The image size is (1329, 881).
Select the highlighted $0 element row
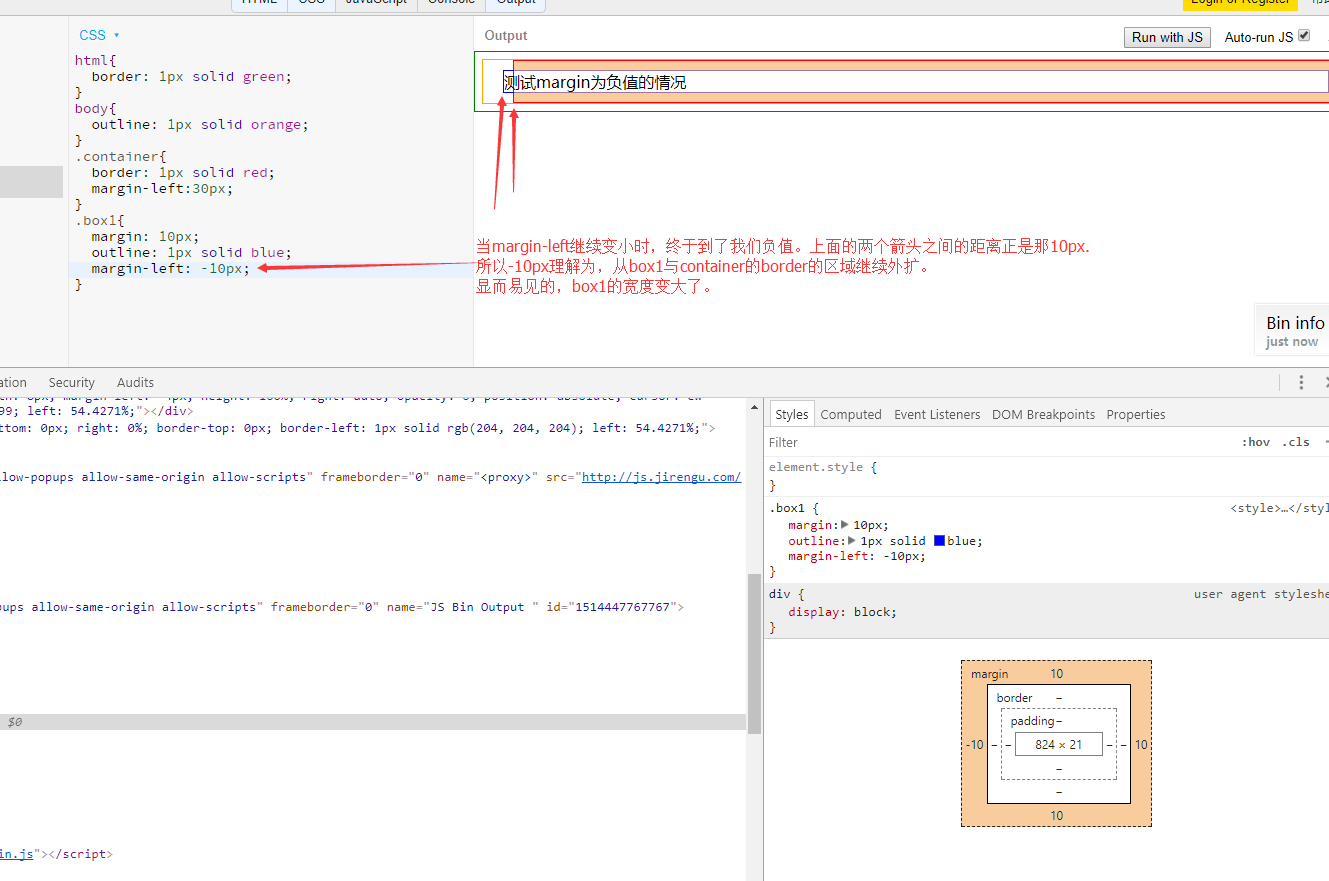(373, 722)
